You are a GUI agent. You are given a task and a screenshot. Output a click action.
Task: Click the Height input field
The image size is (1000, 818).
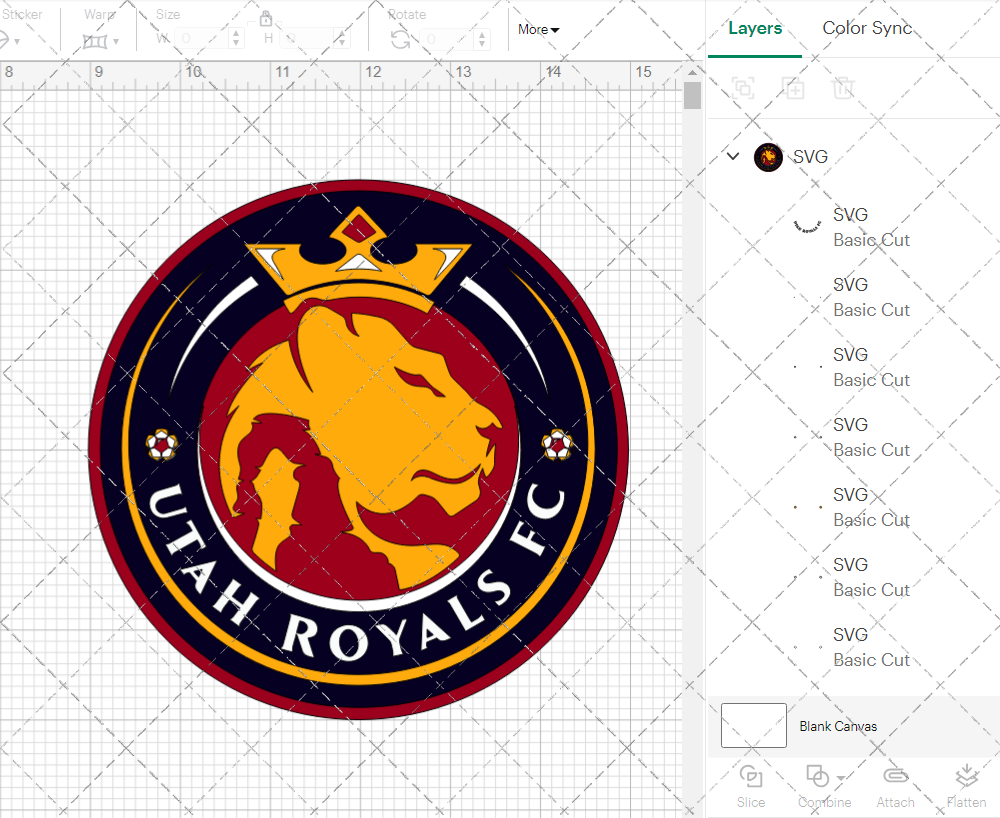pos(309,39)
